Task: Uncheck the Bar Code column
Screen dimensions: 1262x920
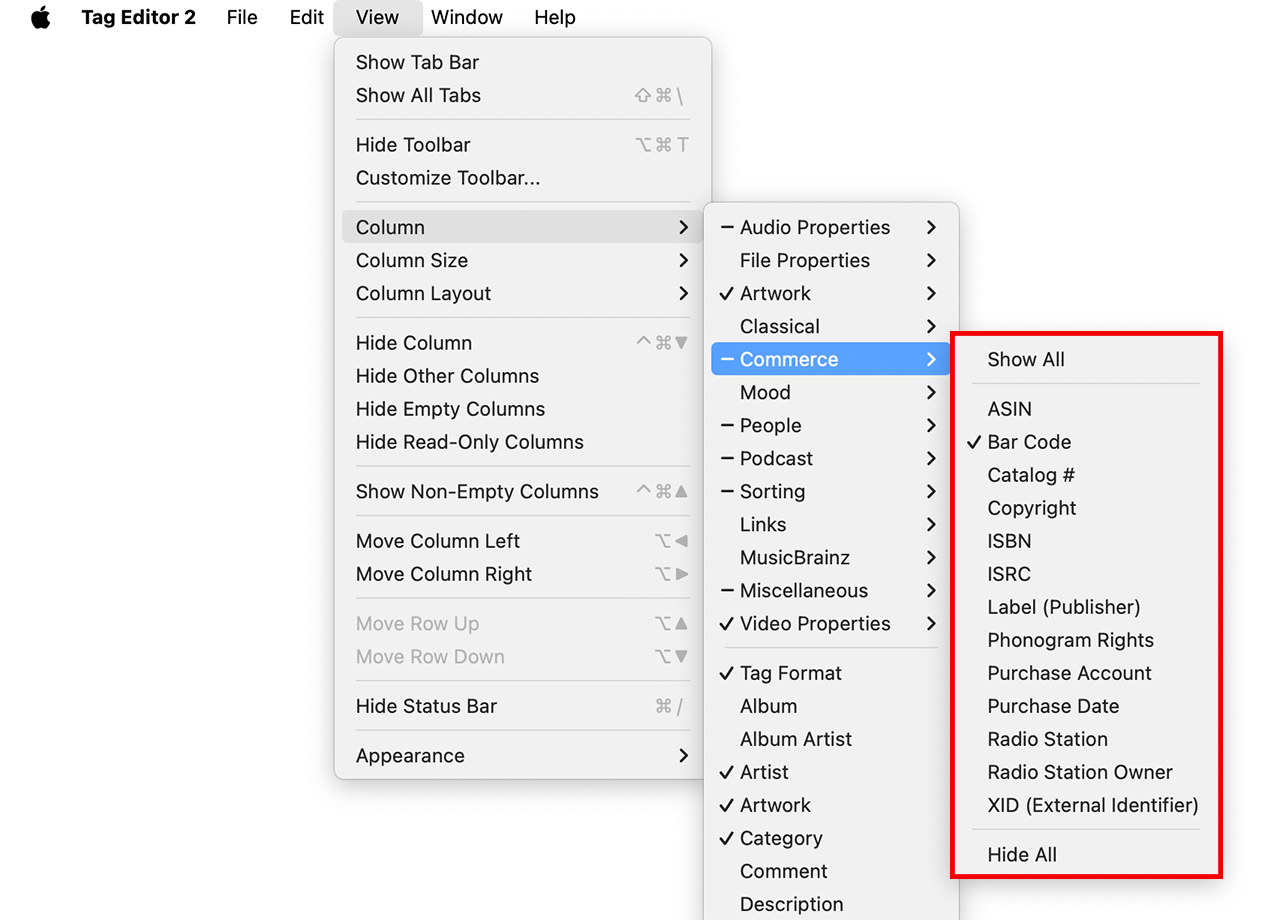Action: (x=1085, y=442)
